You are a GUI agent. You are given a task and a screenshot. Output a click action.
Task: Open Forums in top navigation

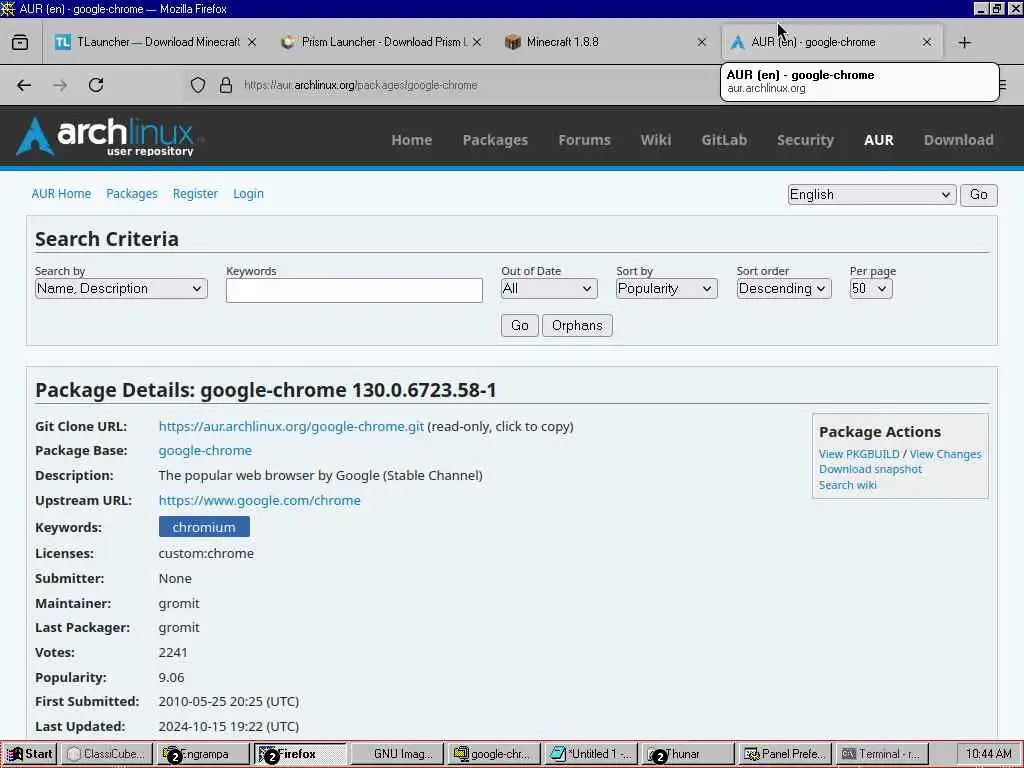coord(584,140)
